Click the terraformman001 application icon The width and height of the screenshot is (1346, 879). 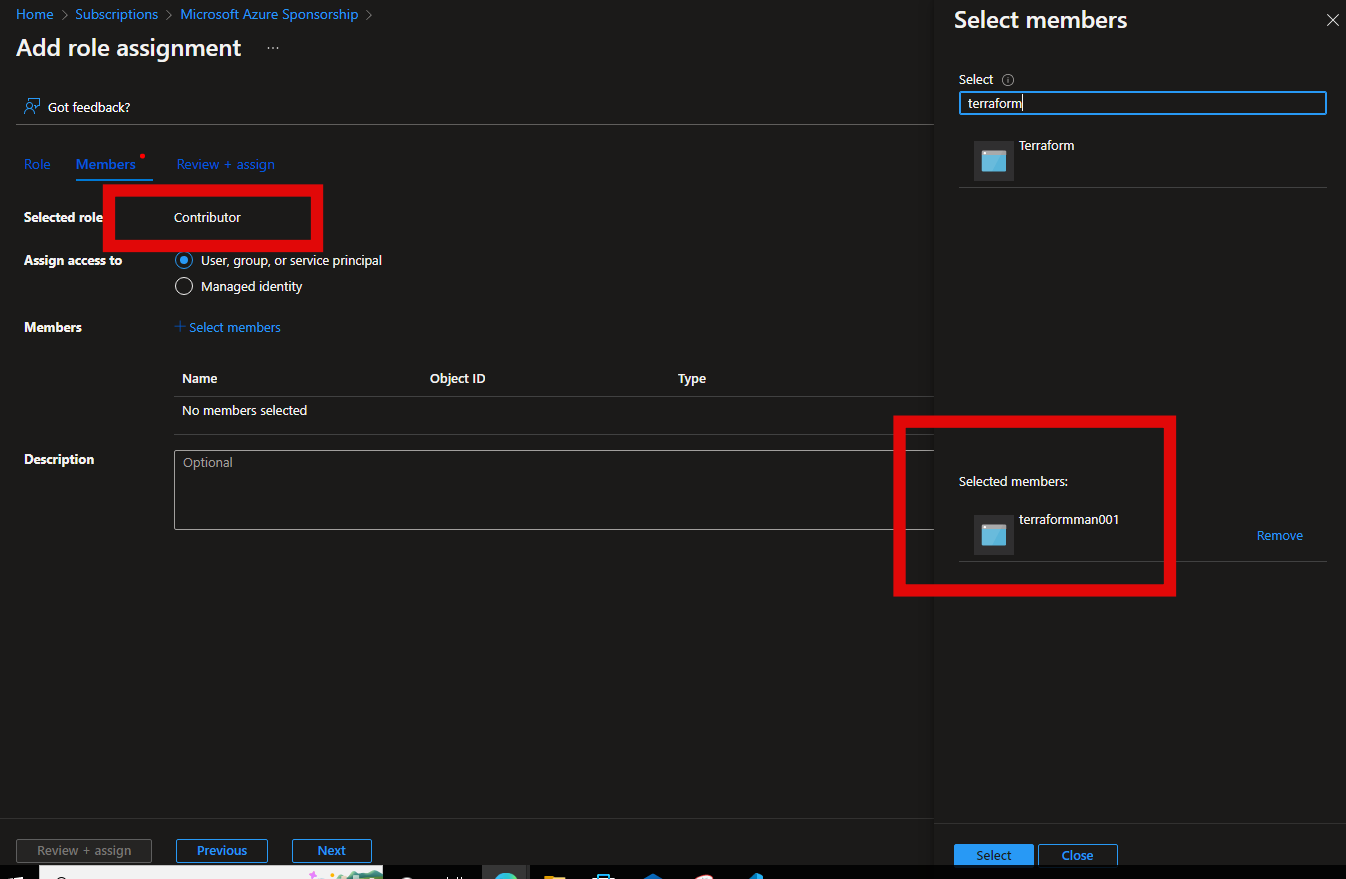[994, 535]
